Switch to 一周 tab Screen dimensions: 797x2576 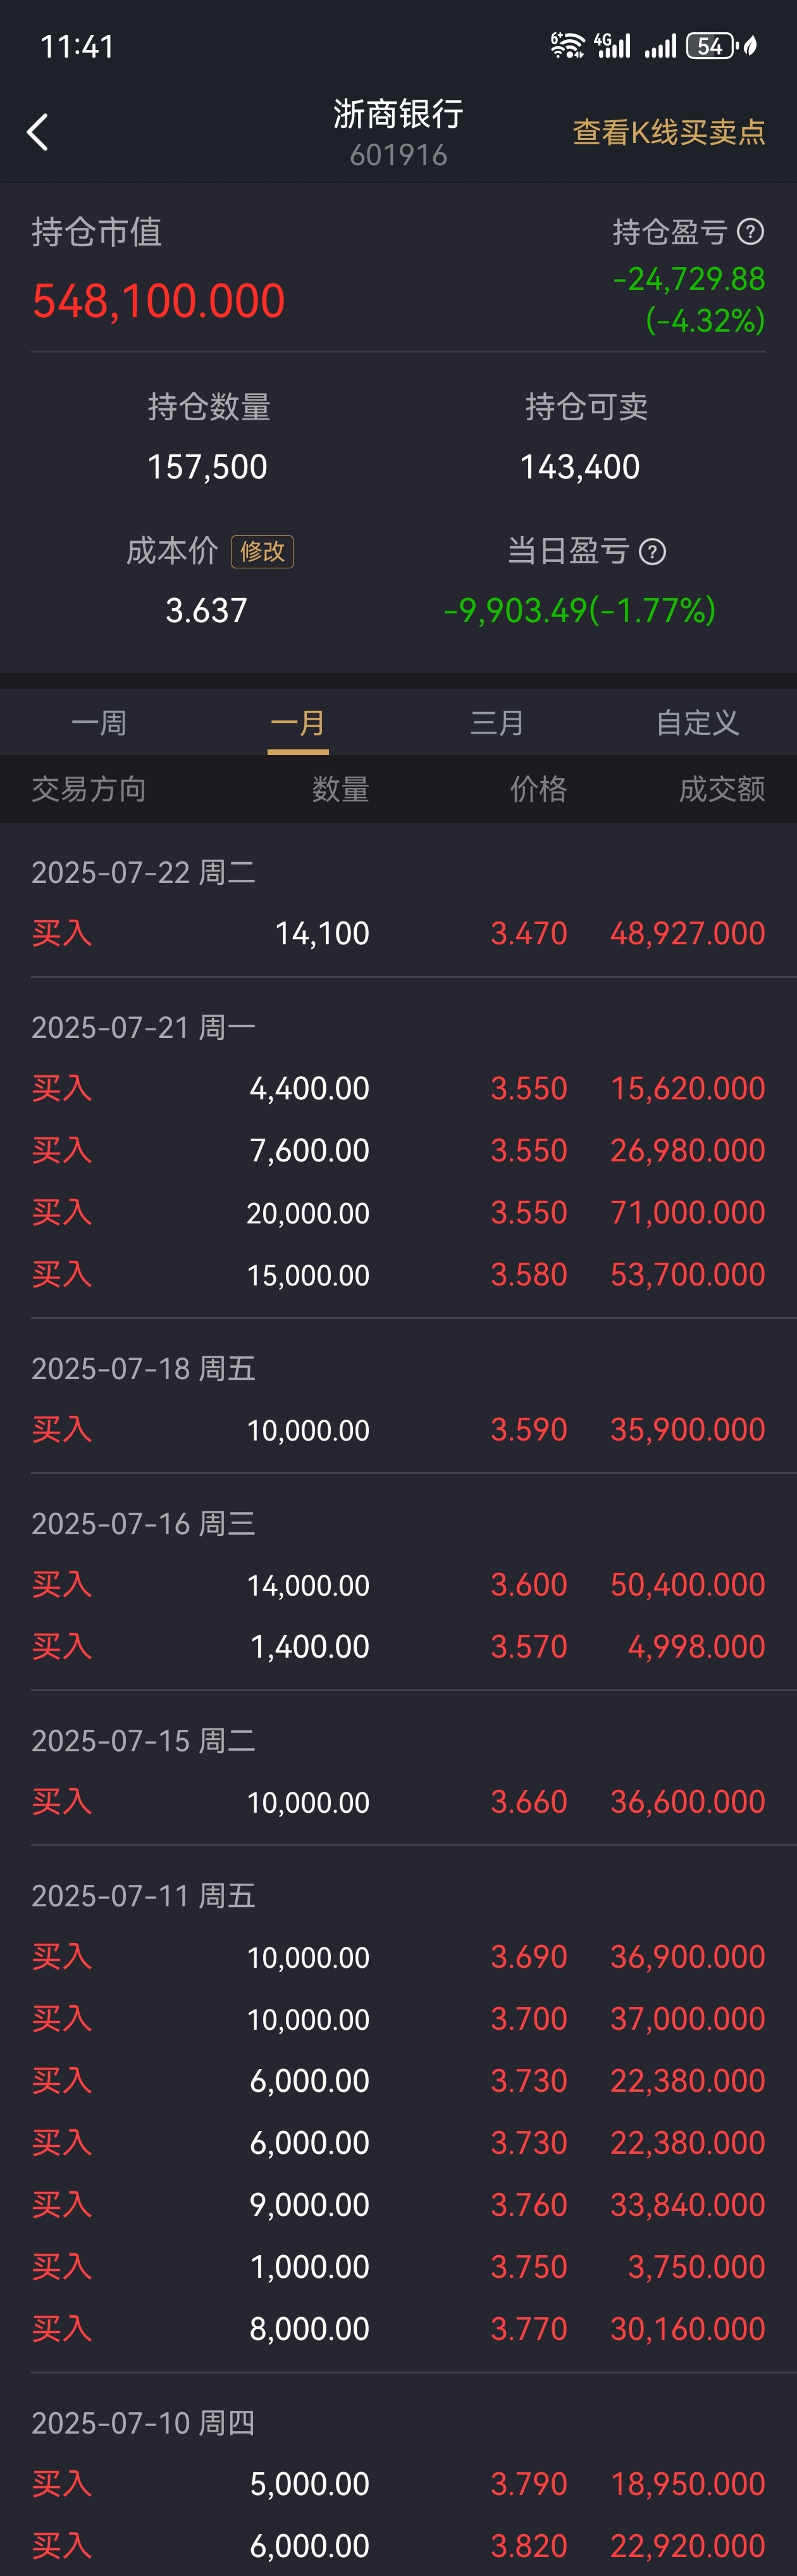click(x=99, y=722)
